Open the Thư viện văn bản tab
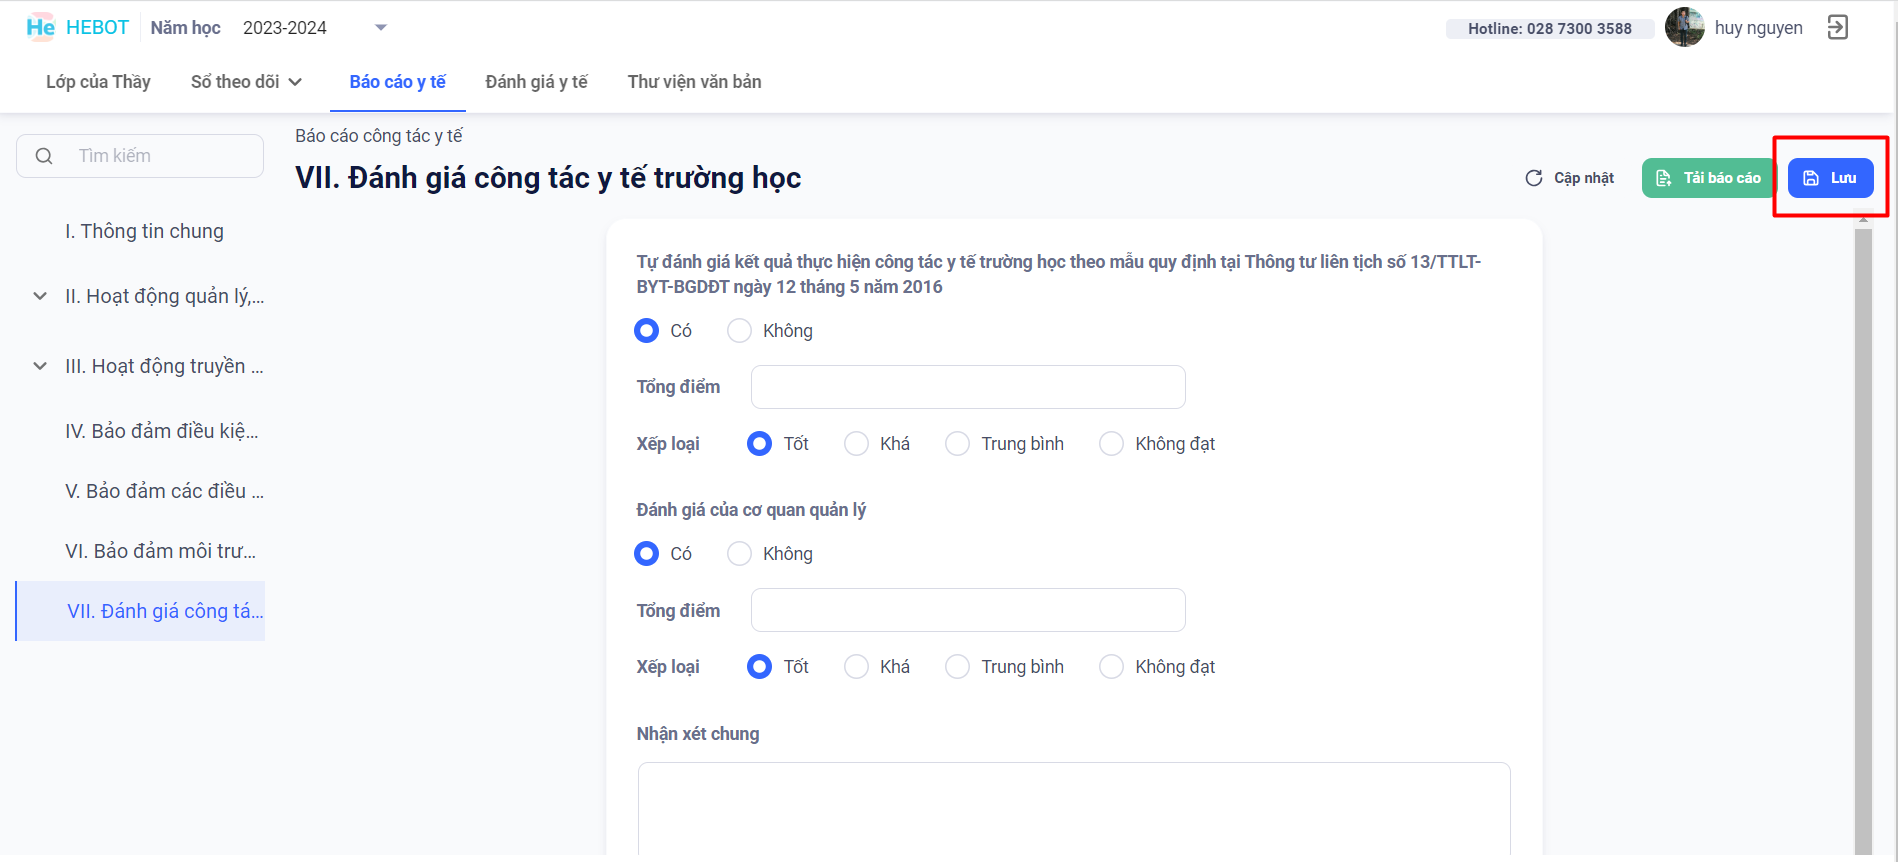 point(694,82)
